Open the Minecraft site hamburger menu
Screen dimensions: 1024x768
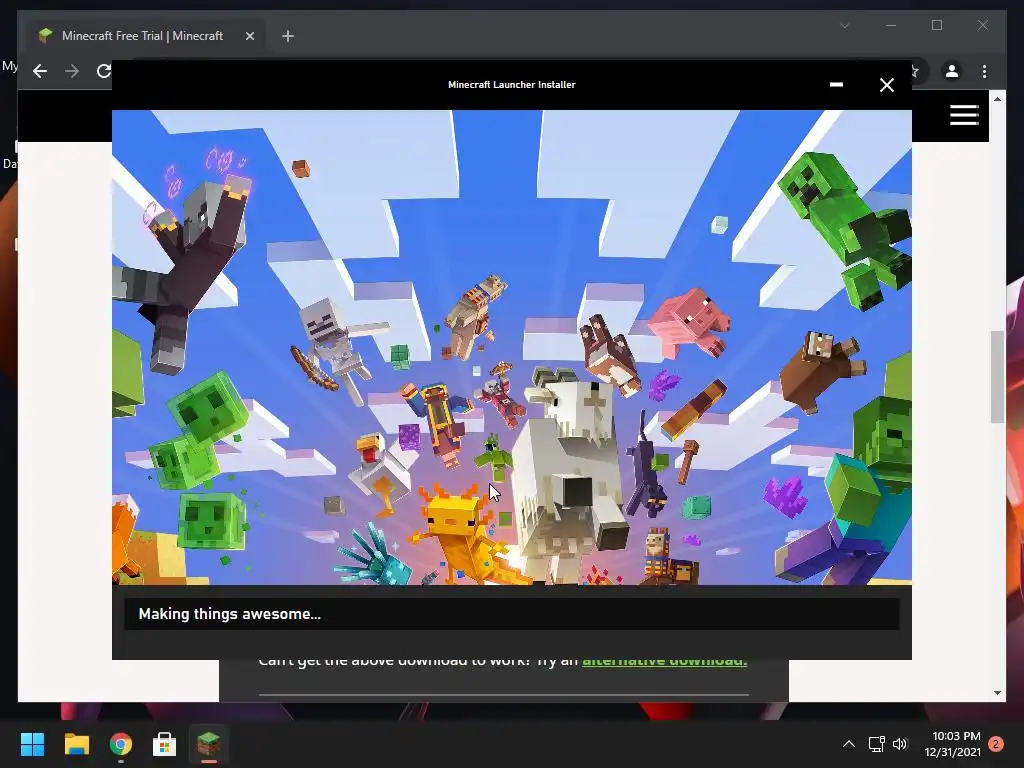tap(964, 115)
